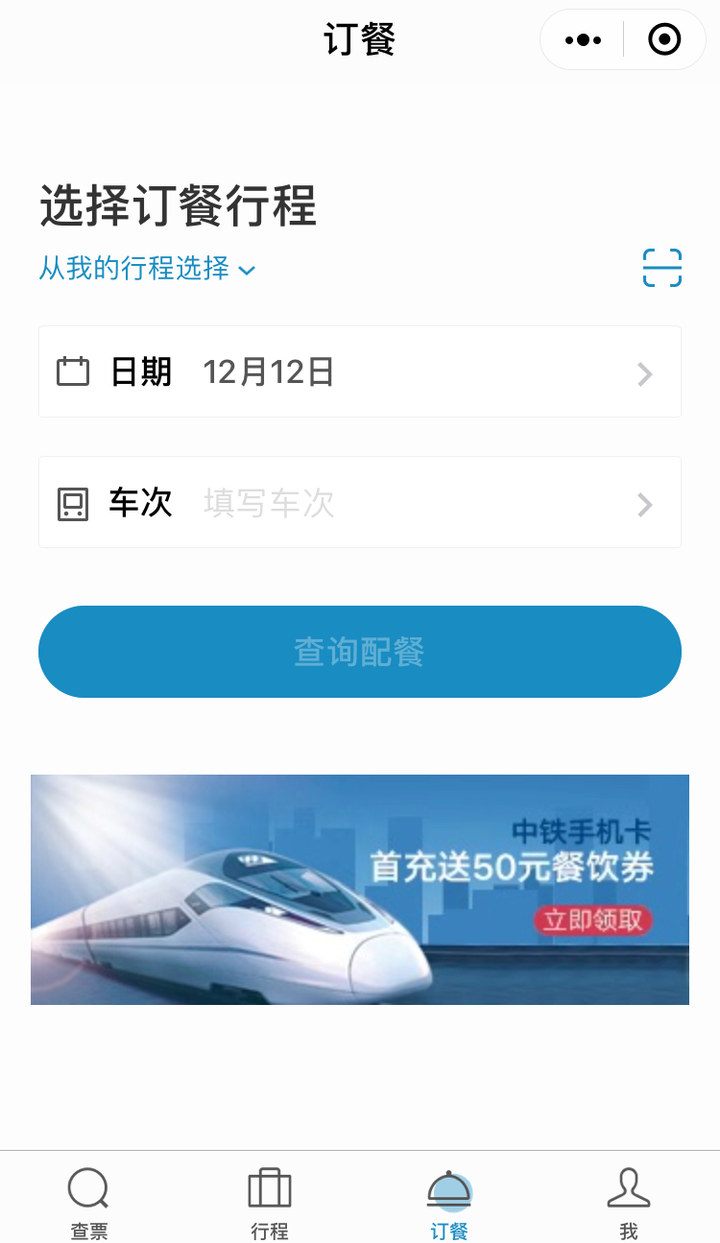Expand the 从我的行程选择 dropdown
Screen dimensions: 720x1243
[x=147, y=268]
